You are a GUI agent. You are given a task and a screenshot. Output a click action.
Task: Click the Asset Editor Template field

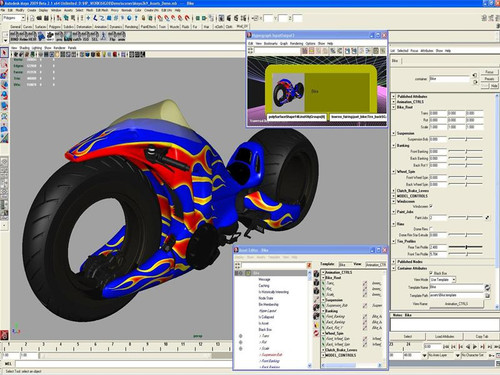[345, 265]
